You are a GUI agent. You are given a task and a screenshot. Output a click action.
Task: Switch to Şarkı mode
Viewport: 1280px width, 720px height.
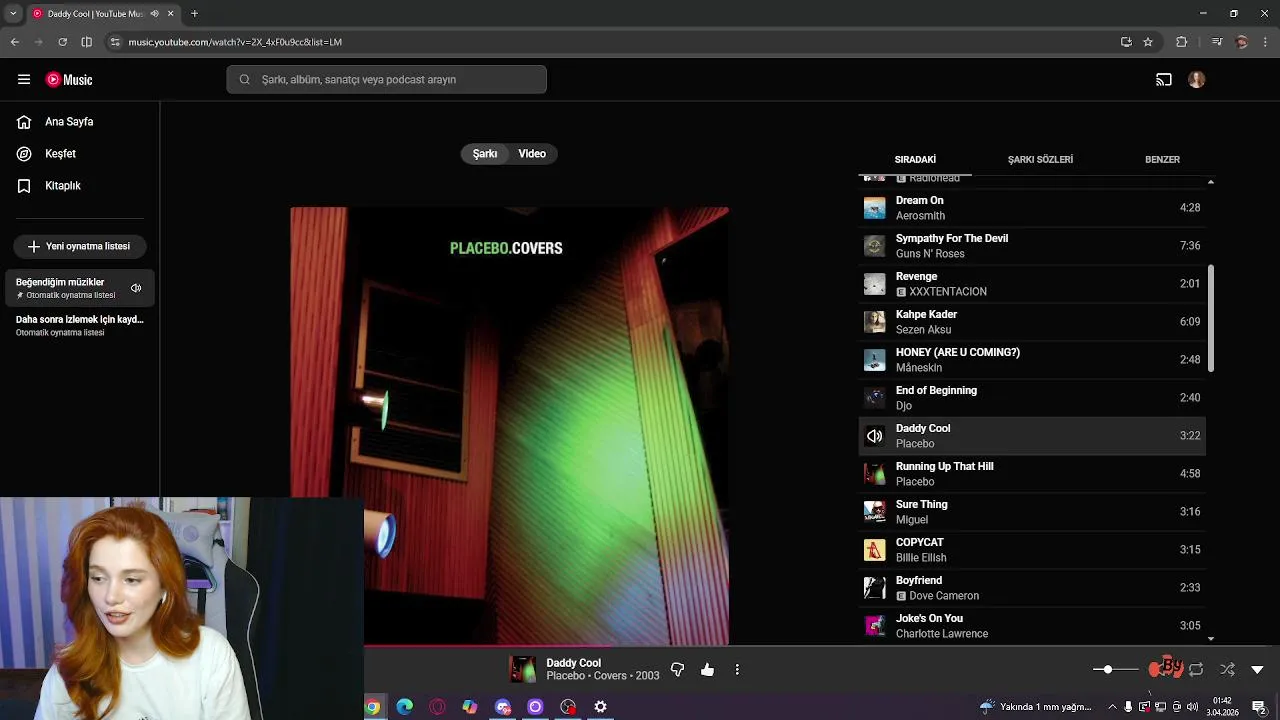tap(485, 154)
